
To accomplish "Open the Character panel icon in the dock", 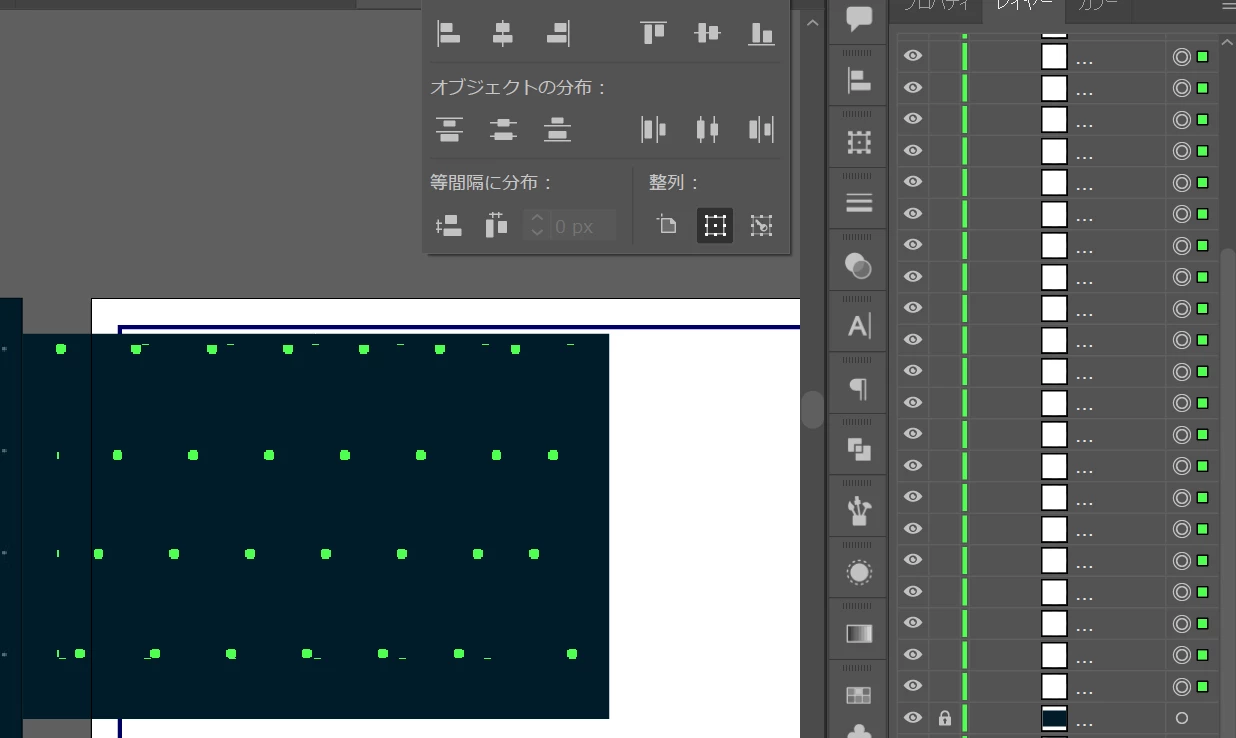I will coord(859,326).
